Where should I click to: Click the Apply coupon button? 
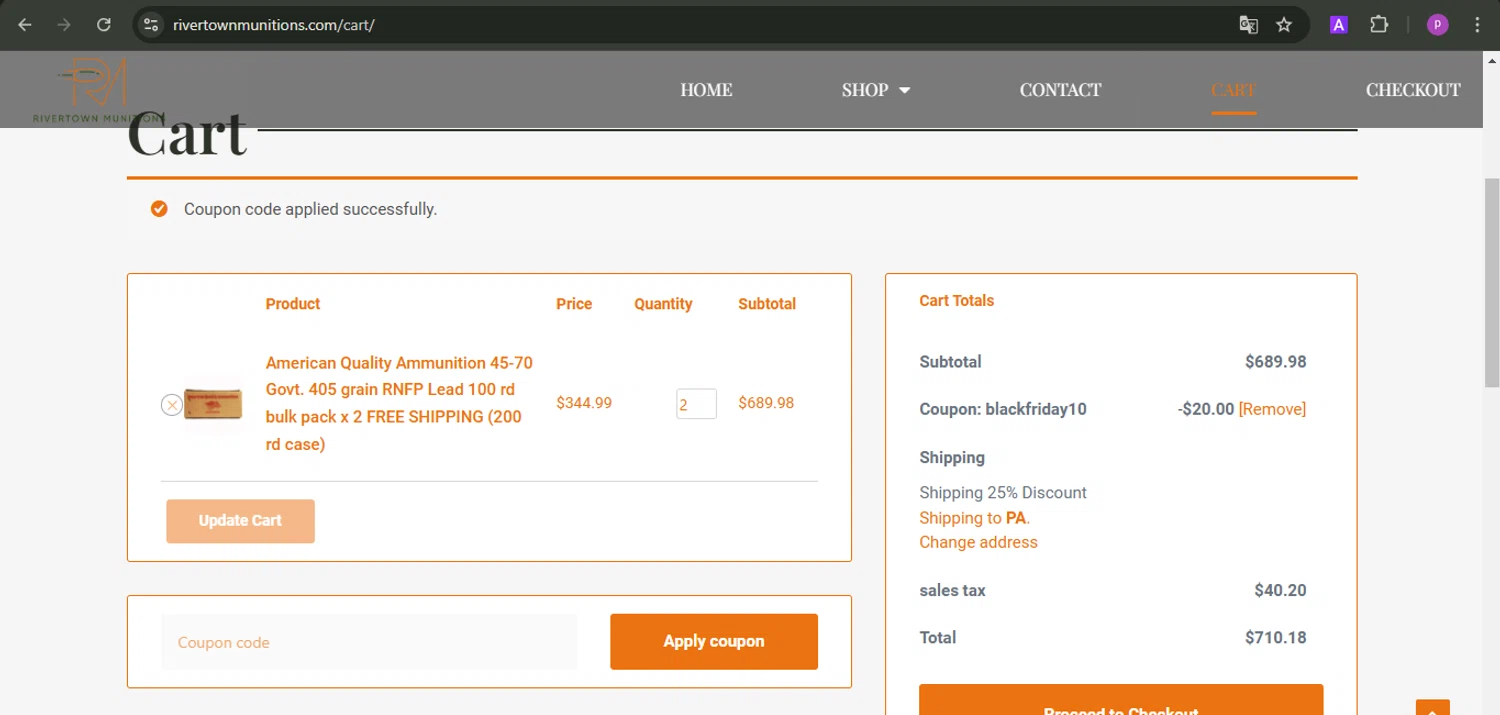pos(714,641)
